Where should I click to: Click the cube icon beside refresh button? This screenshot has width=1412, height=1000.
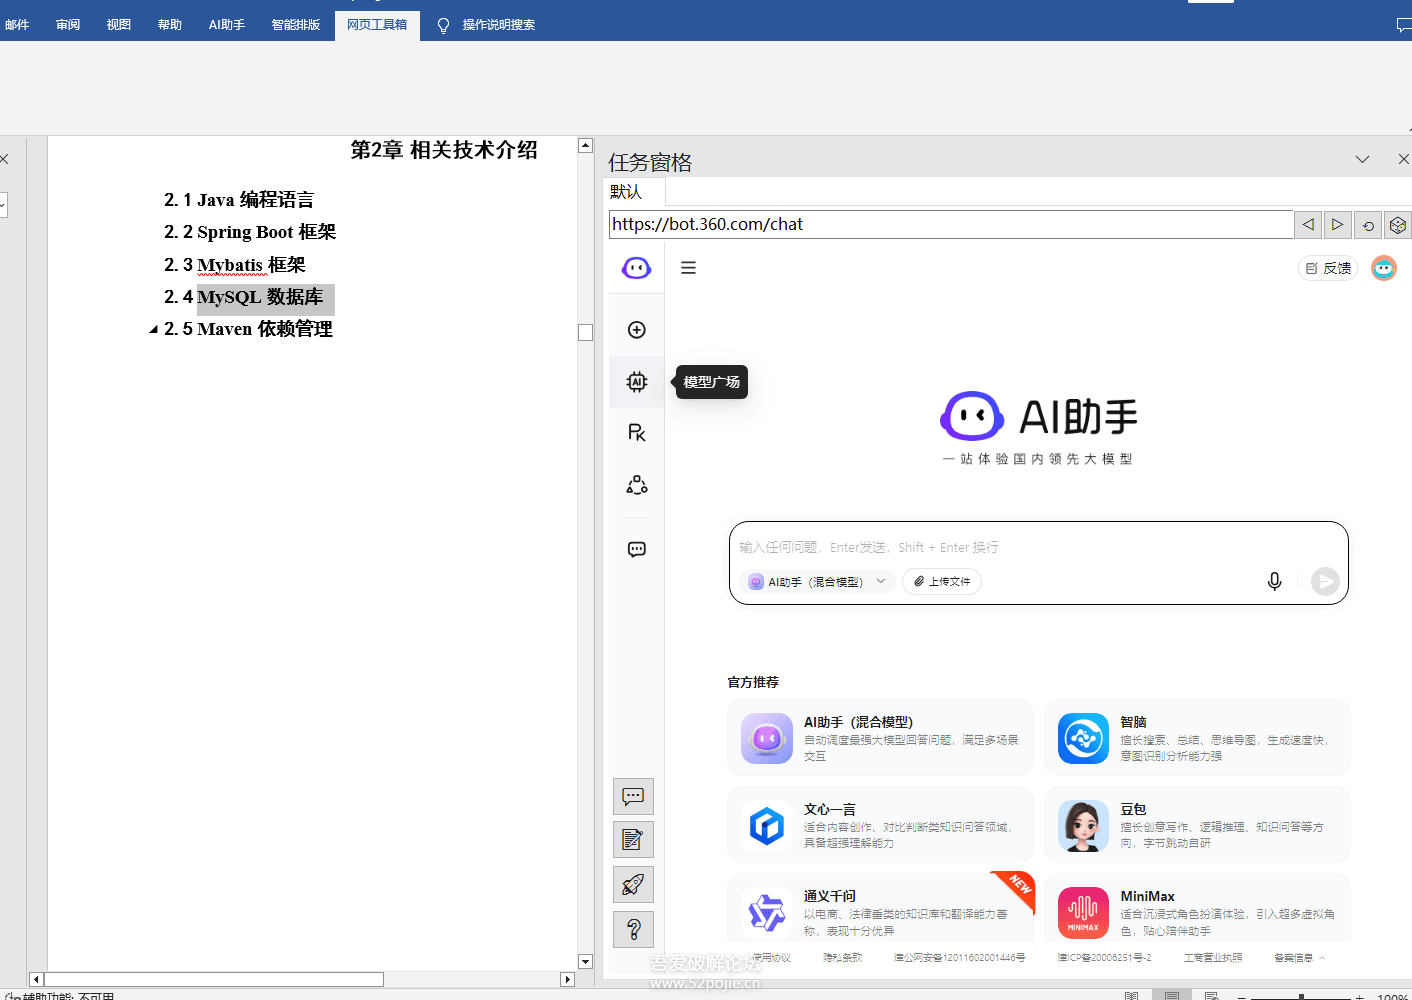click(x=1398, y=225)
